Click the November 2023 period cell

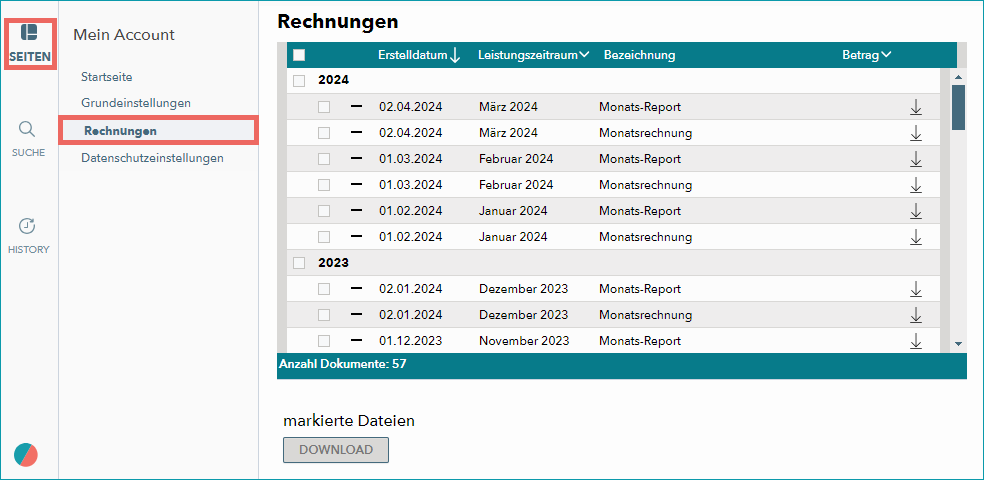tap(525, 341)
